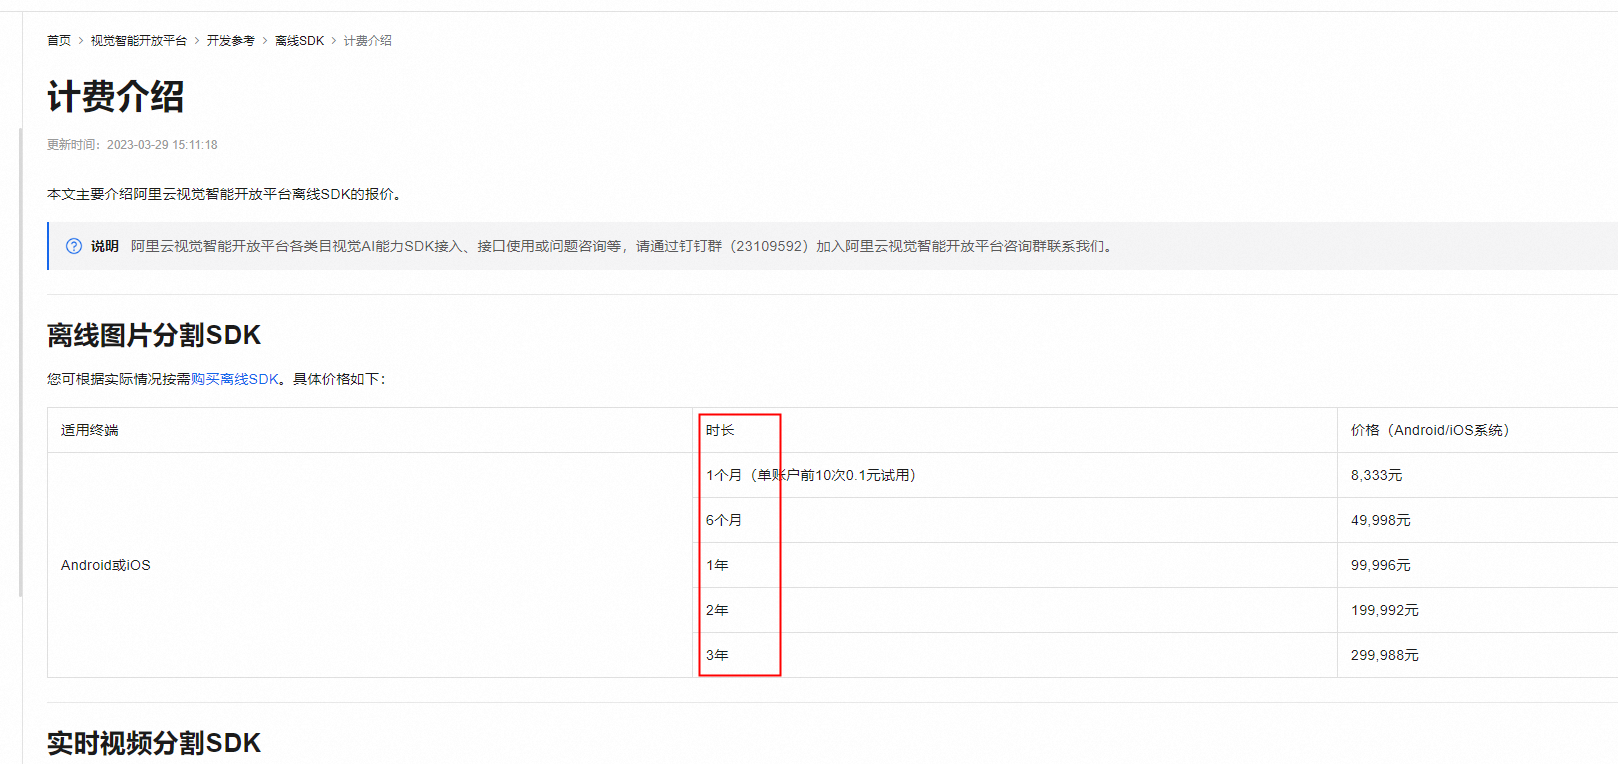
Task: Click the 8,333元 price cell
Action: [1478, 475]
